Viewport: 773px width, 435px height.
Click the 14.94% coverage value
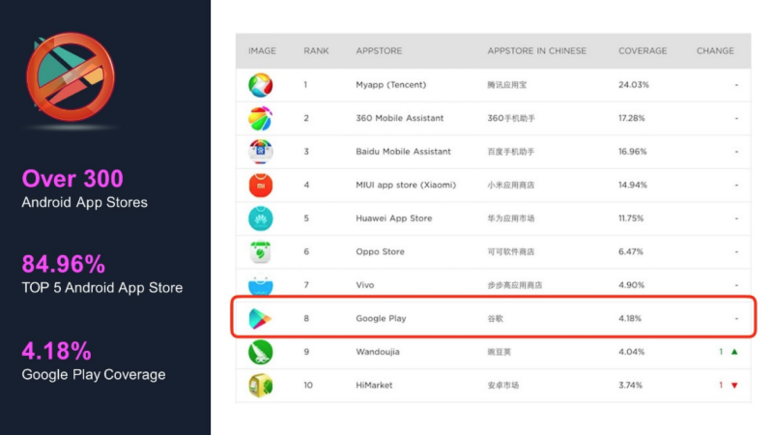[632, 185]
